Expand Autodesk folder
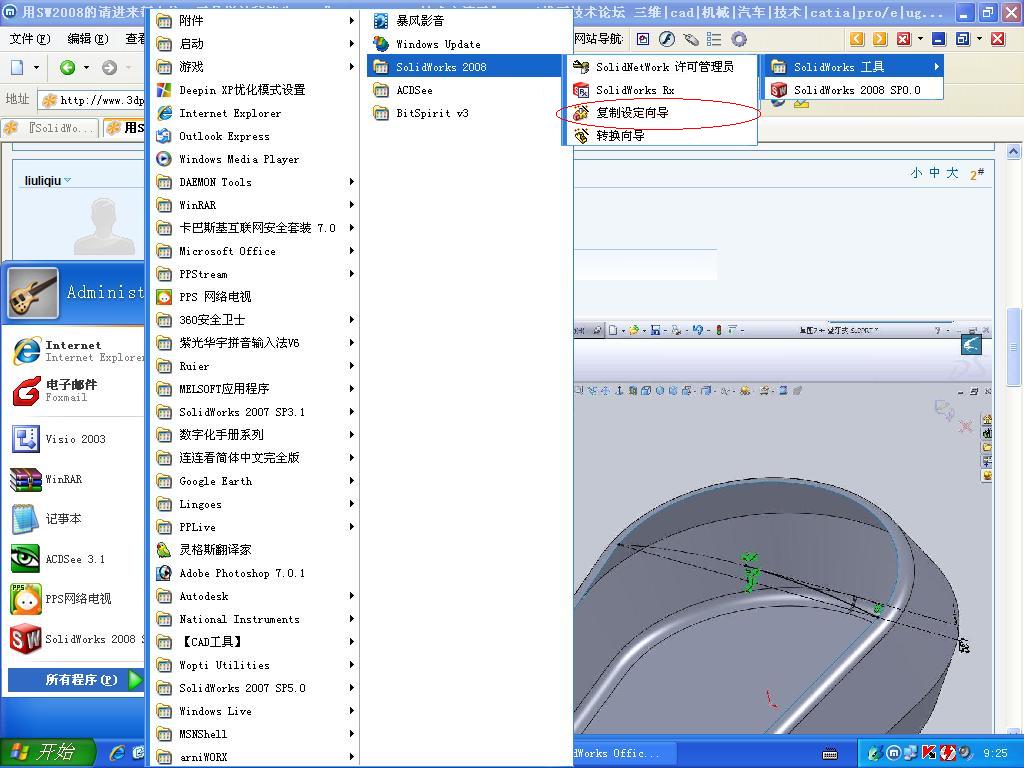The width and height of the screenshot is (1024, 768). click(255, 596)
